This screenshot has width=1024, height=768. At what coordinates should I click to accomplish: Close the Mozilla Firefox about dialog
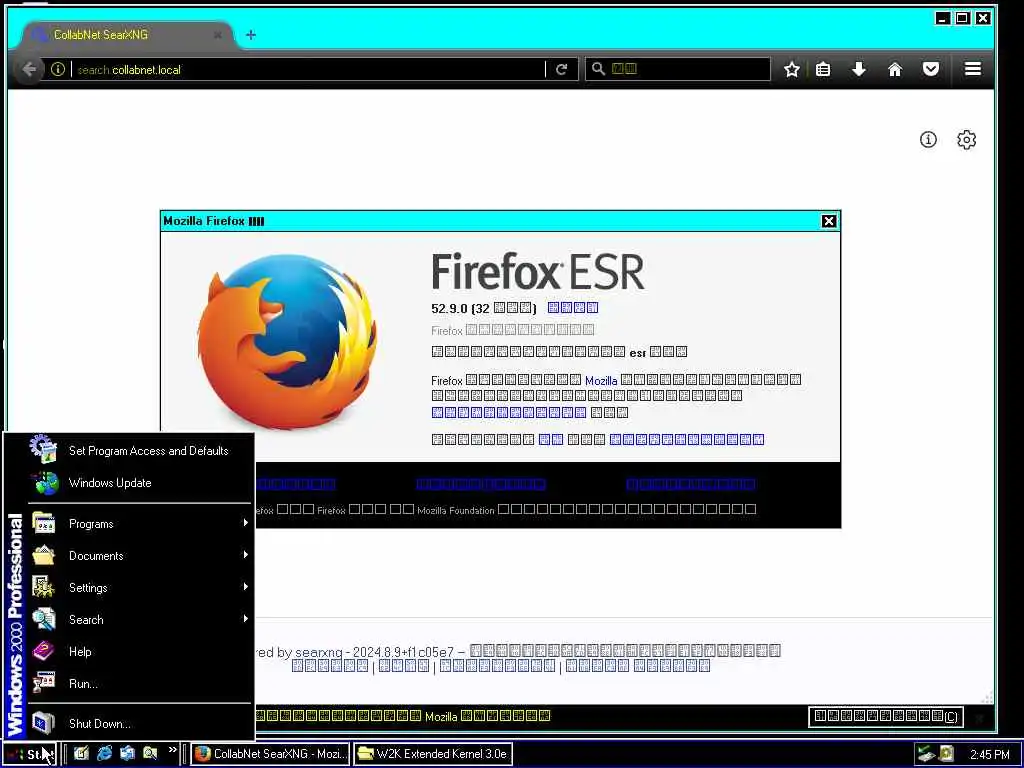tap(829, 221)
